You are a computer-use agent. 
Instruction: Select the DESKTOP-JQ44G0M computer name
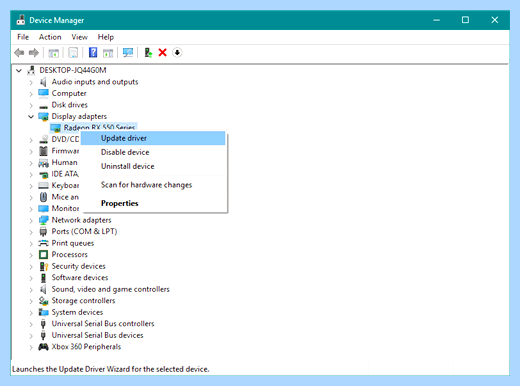pyautogui.click(x=73, y=70)
